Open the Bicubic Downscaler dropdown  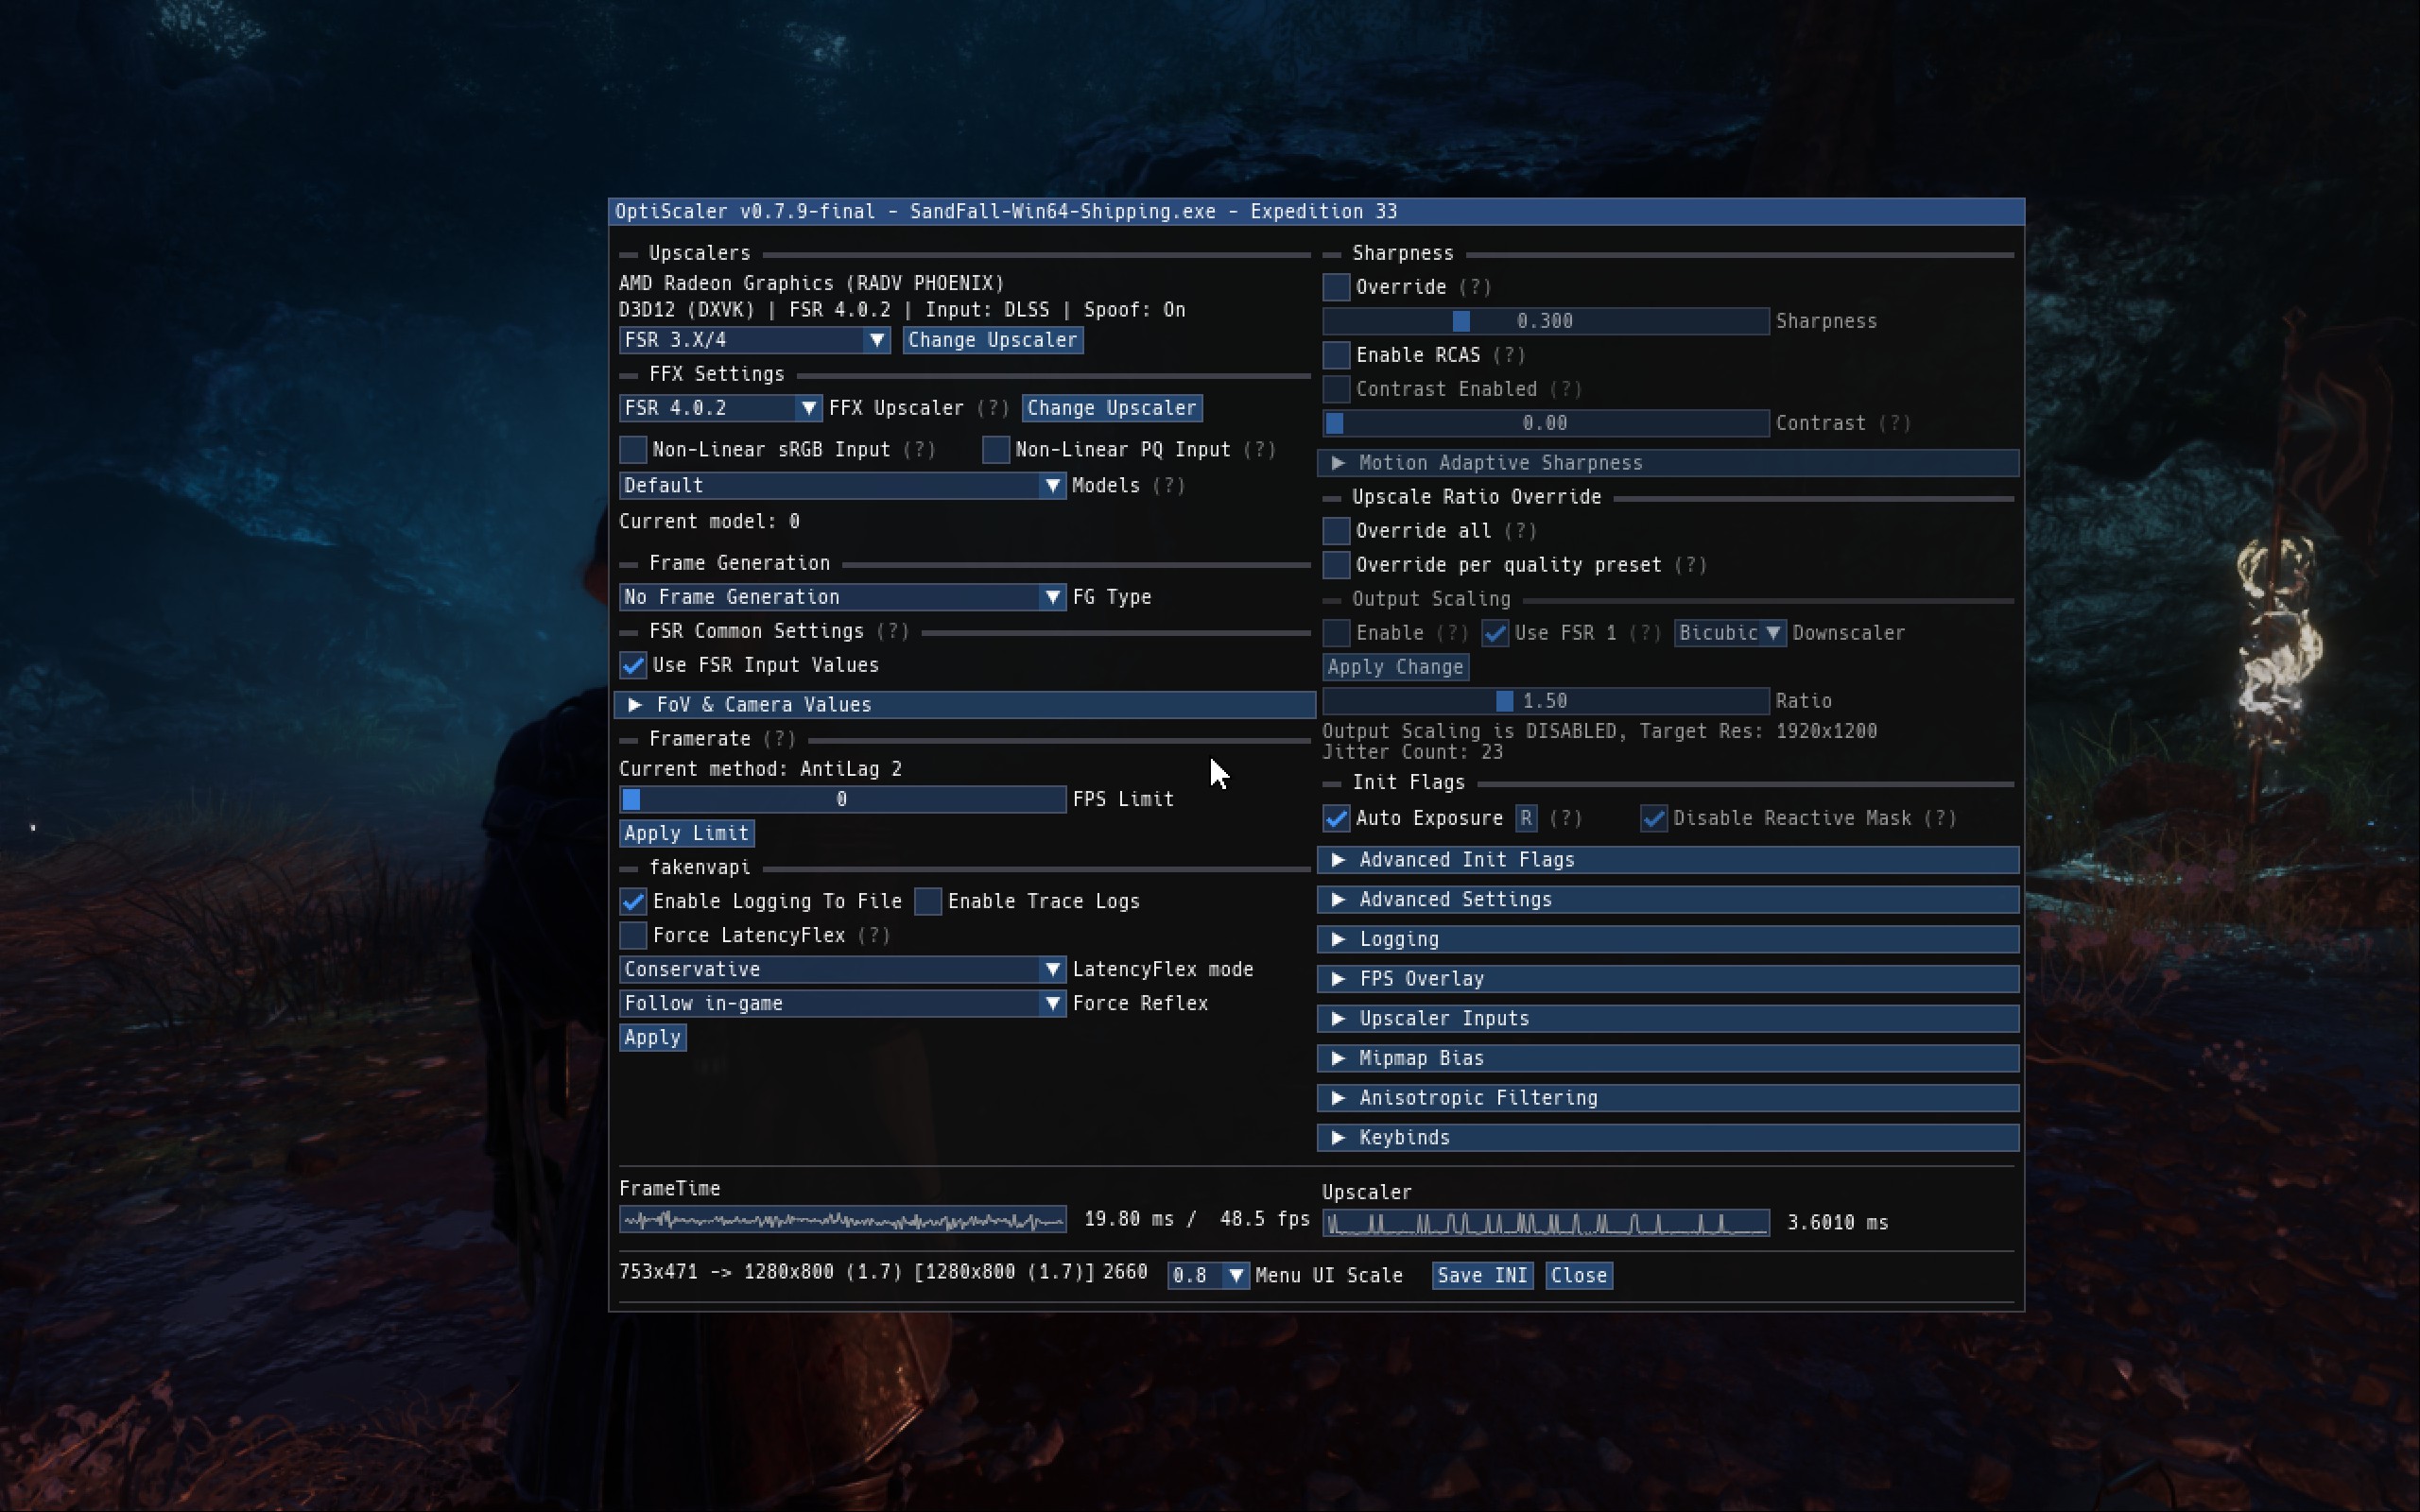point(1730,633)
